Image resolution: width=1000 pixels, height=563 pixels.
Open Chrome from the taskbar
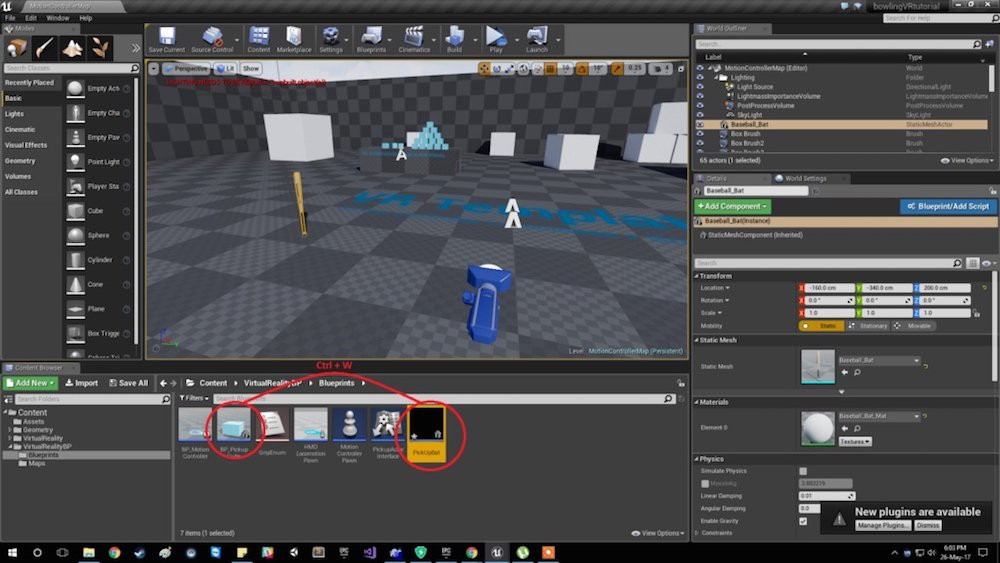[114, 553]
